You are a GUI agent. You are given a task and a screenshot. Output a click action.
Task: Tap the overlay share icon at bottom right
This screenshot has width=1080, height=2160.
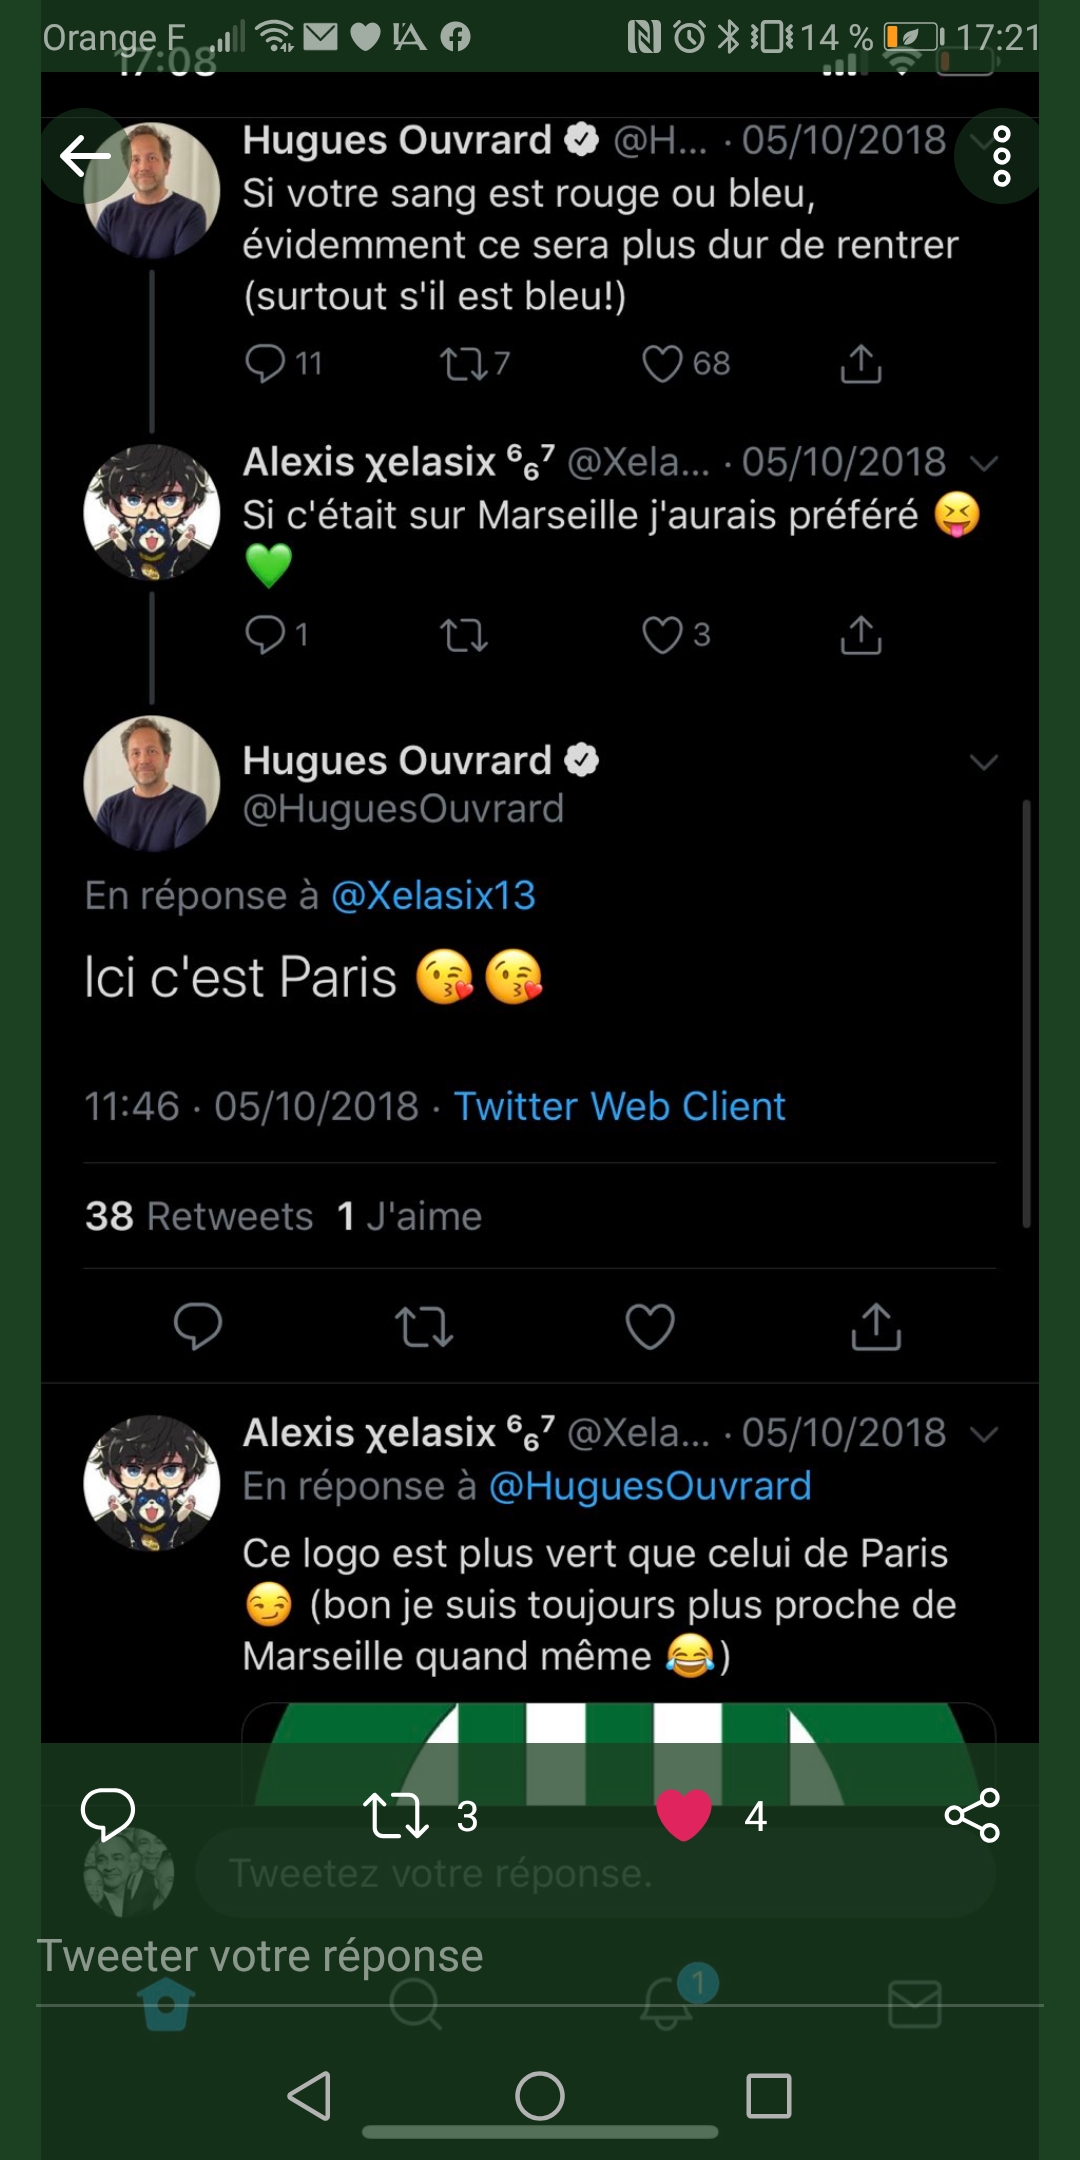click(972, 1815)
